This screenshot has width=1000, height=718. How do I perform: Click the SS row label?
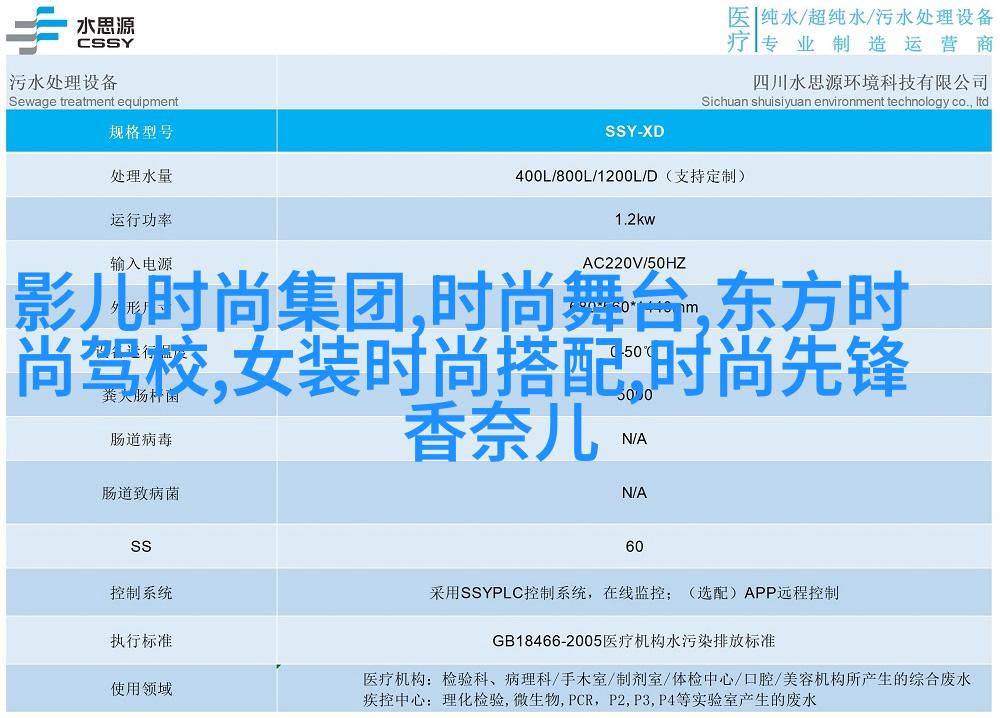(x=141, y=546)
